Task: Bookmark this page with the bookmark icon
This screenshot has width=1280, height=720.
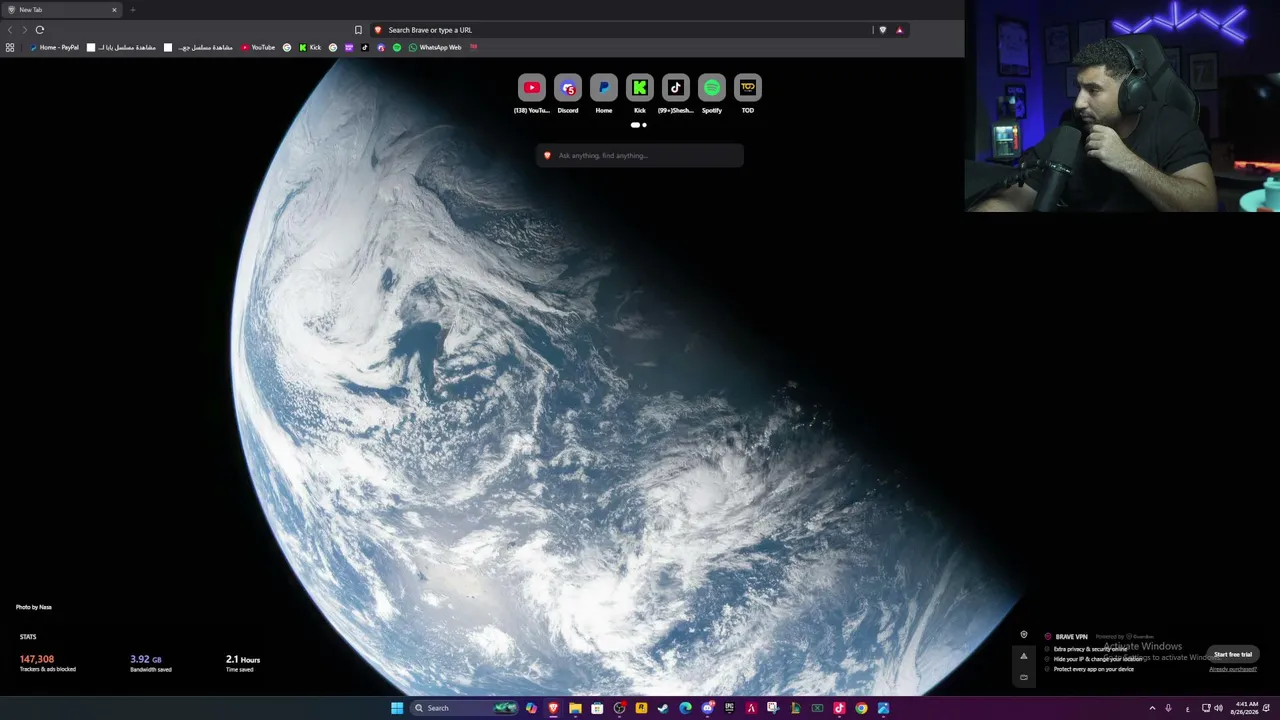Action: click(358, 30)
